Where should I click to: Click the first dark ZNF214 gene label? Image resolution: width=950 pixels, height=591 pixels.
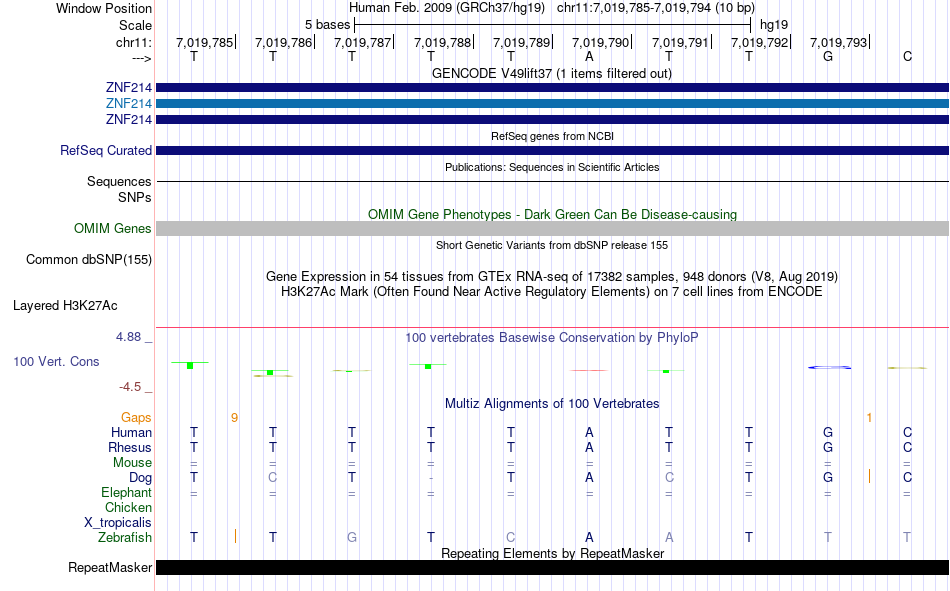(128, 88)
